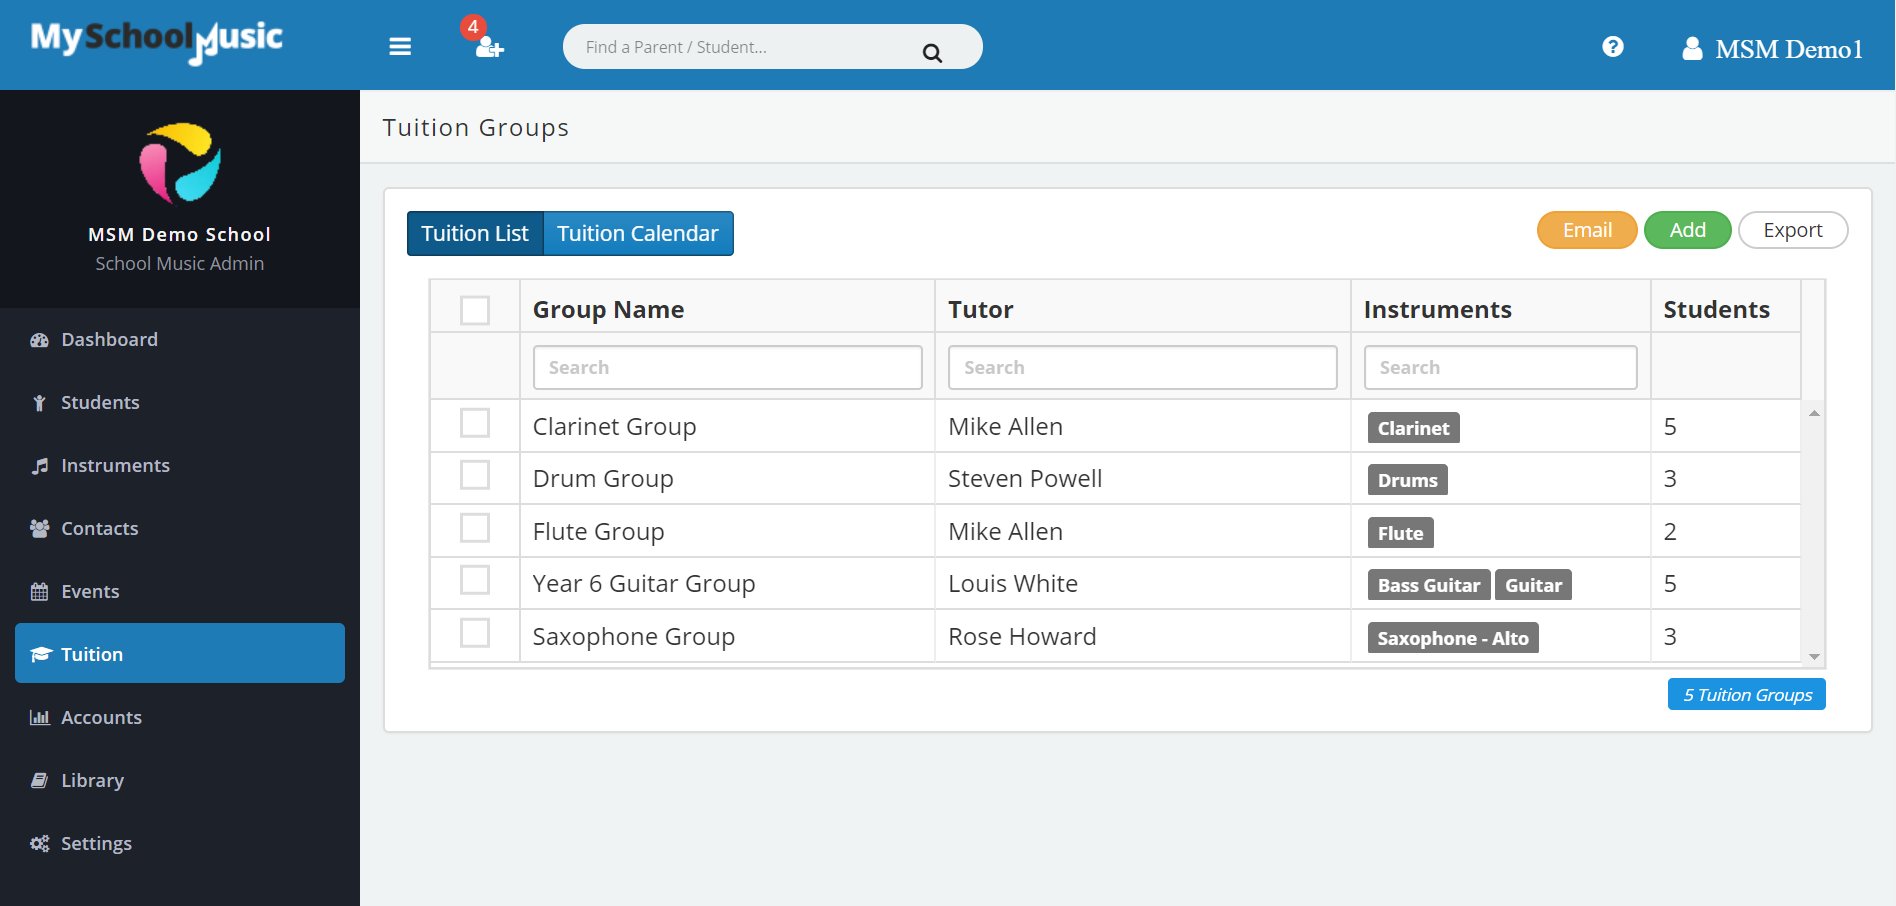Click the Drums instrument tag
1896x906 pixels.
coord(1407,480)
